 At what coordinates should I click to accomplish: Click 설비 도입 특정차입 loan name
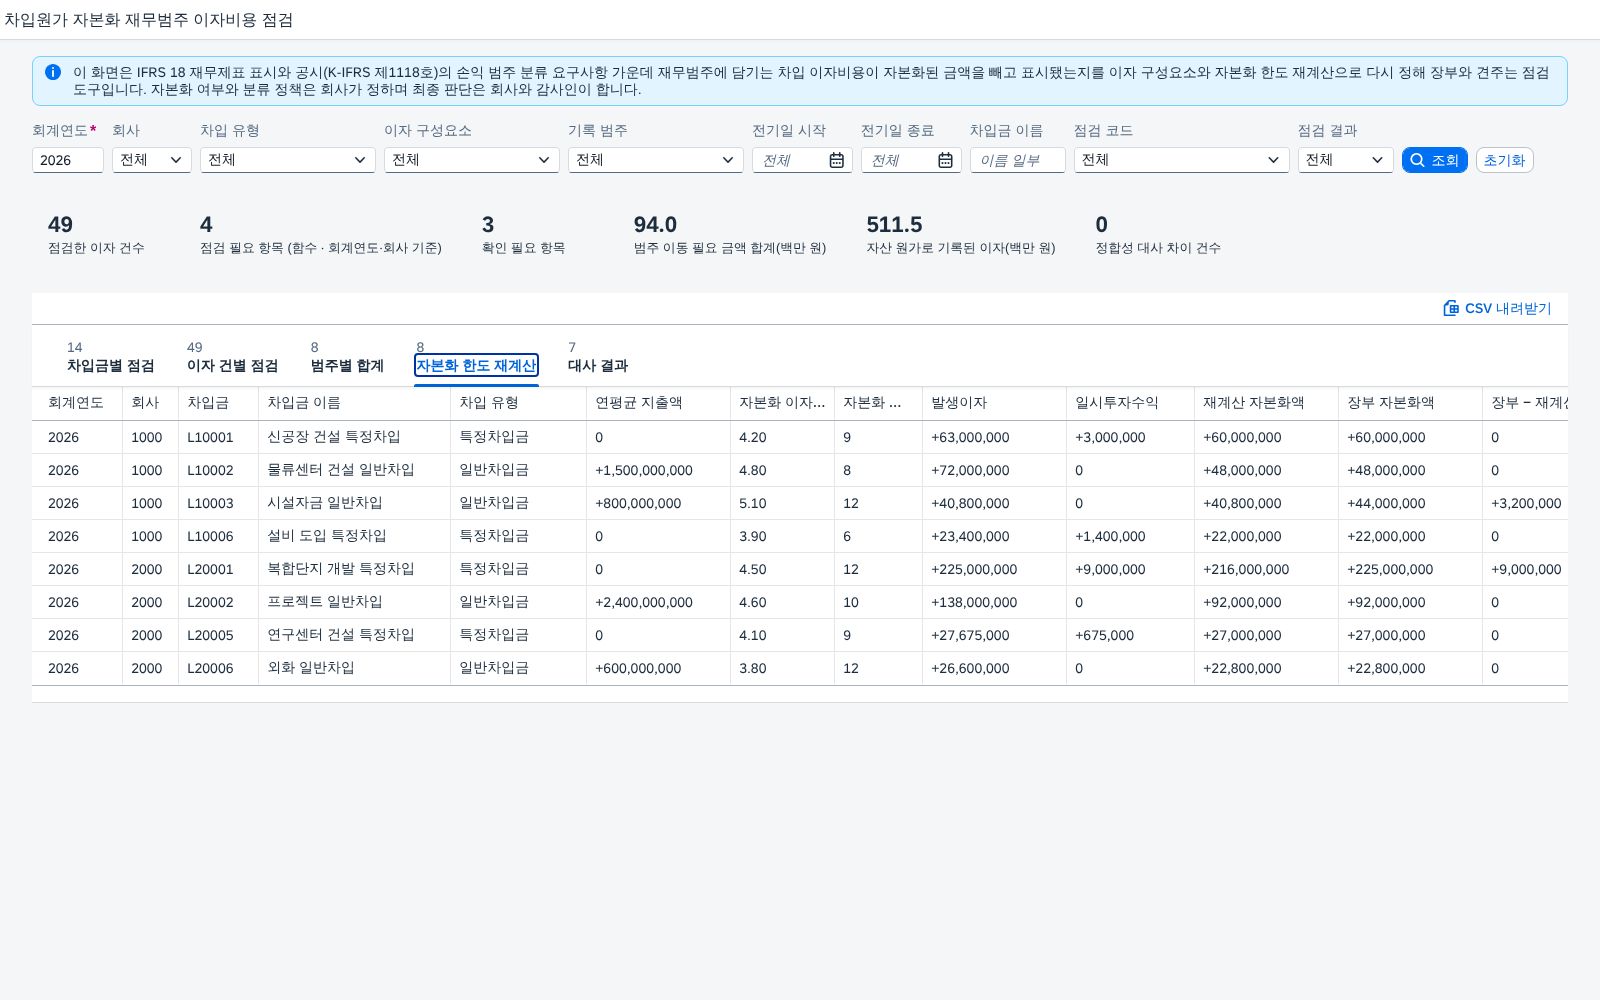[326, 536]
